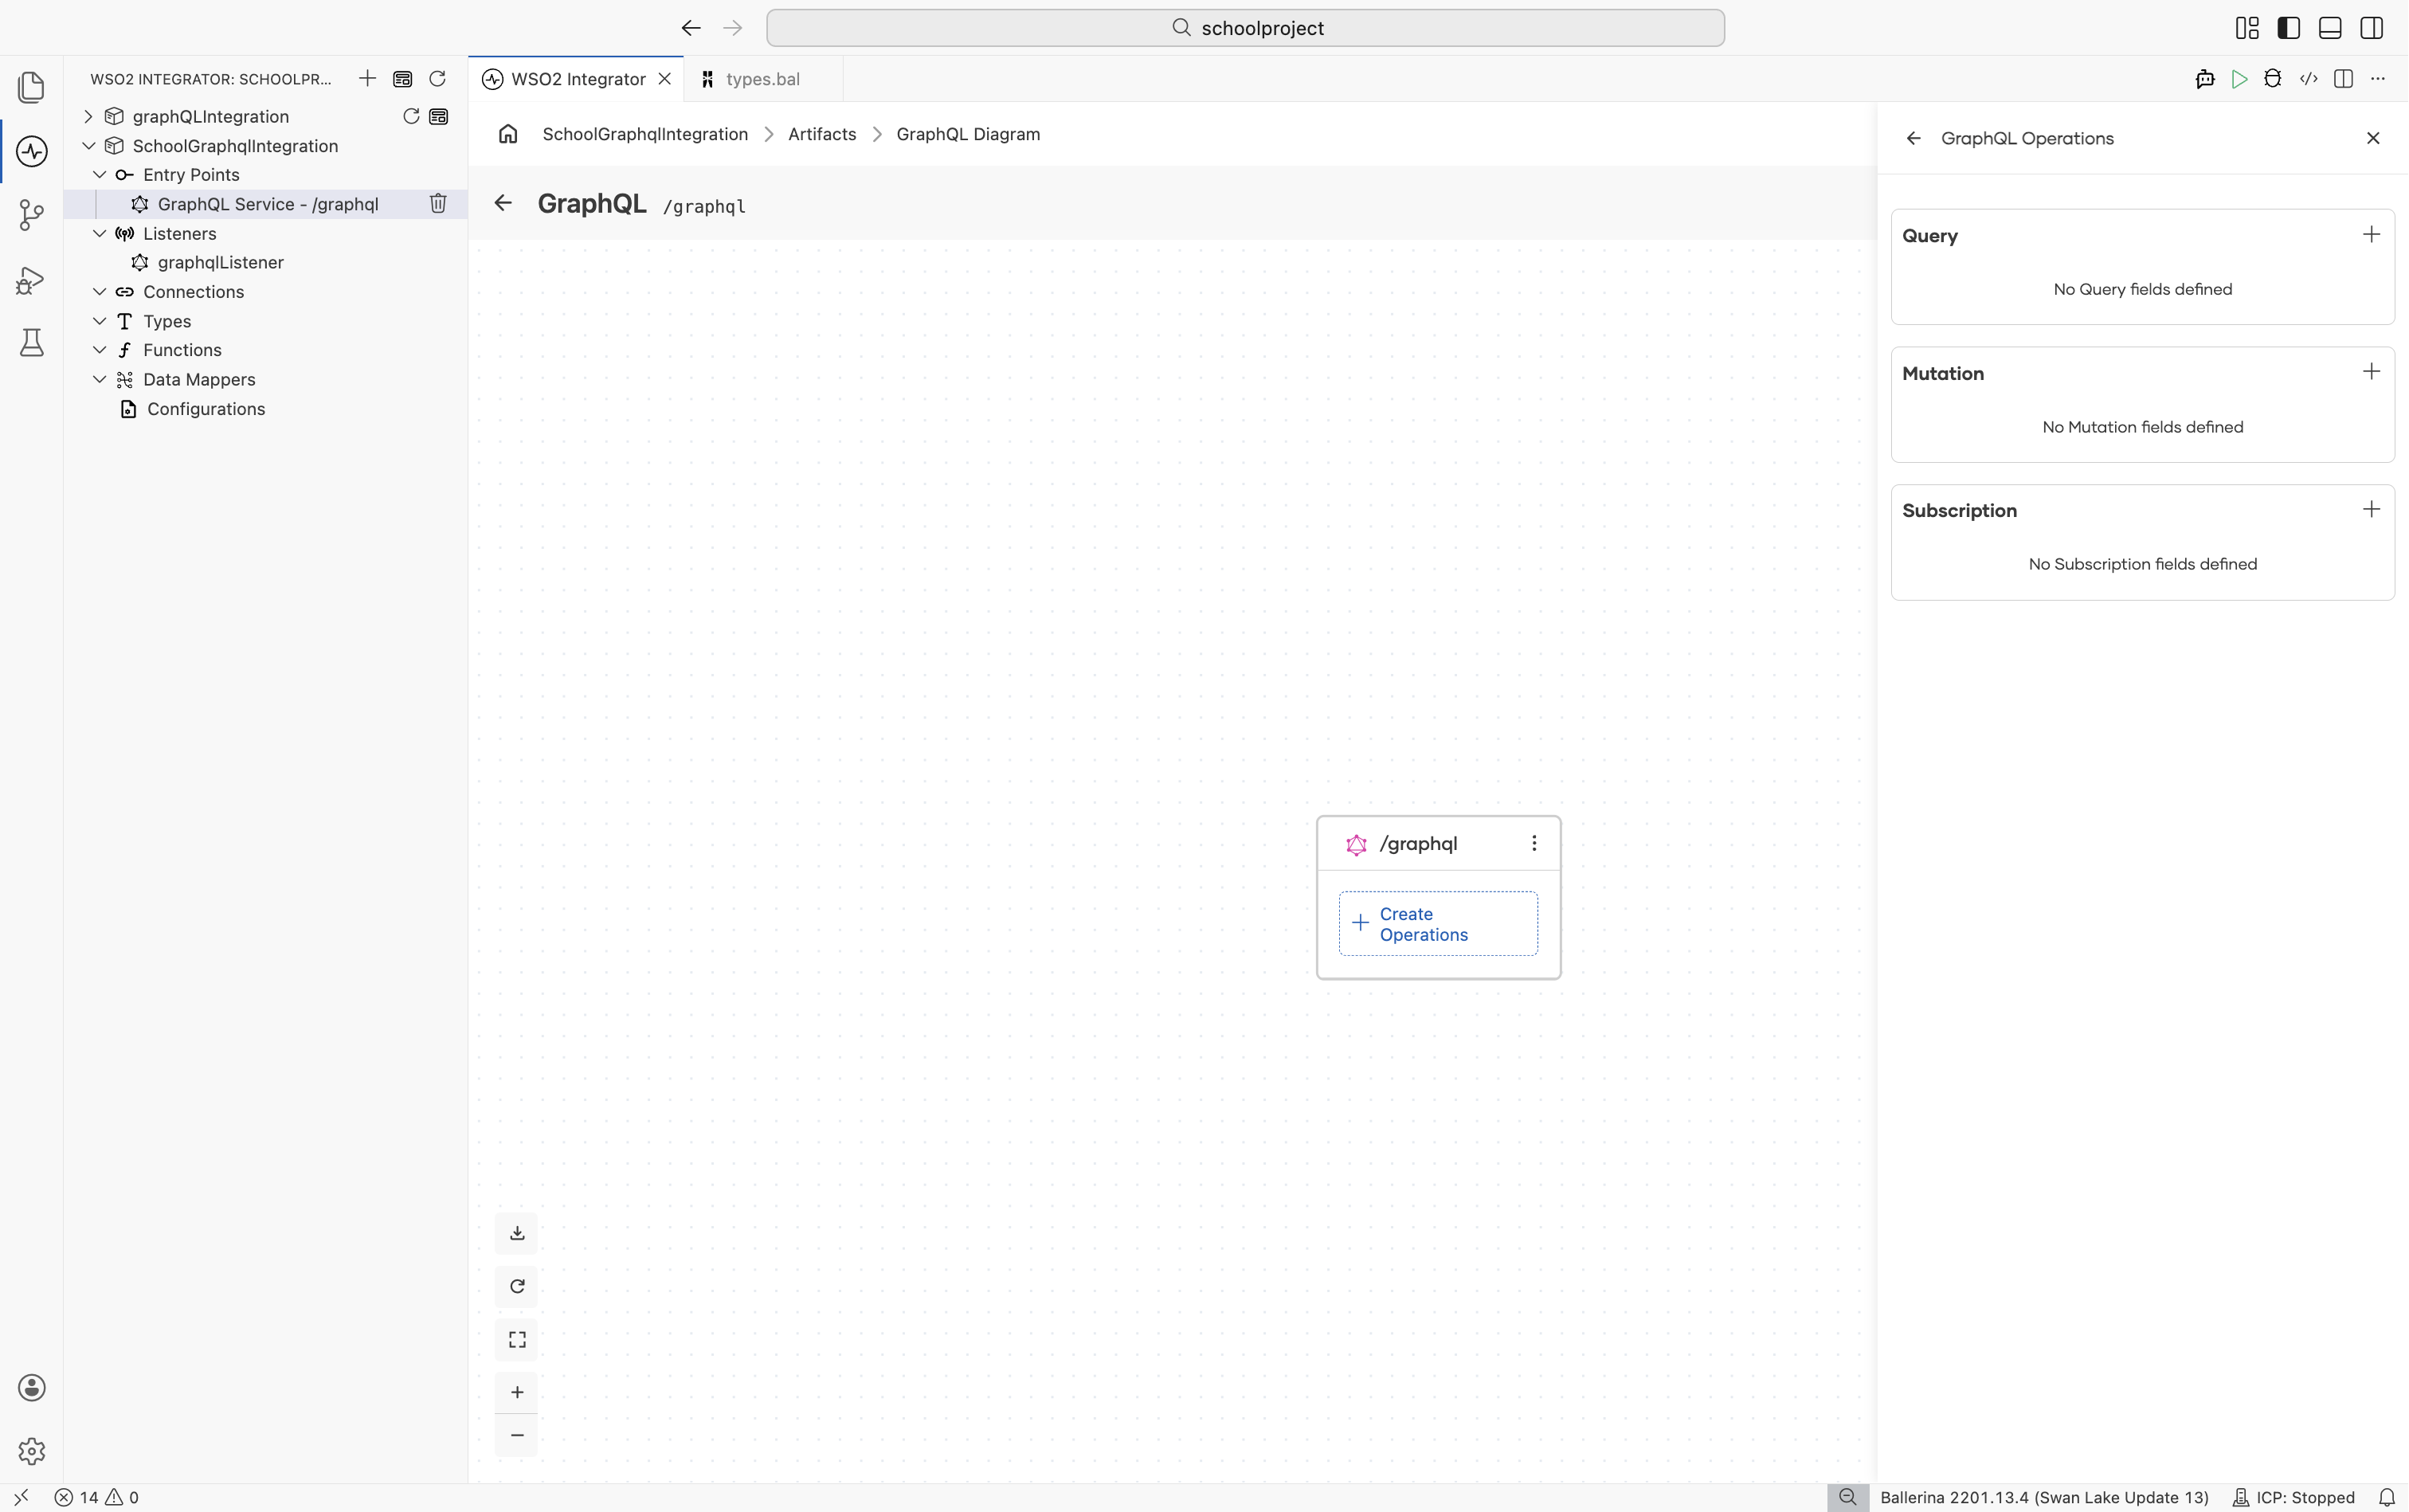Customize editor layout
2409x1512 pixels.
pyautogui.click(x=2247, y=28)
